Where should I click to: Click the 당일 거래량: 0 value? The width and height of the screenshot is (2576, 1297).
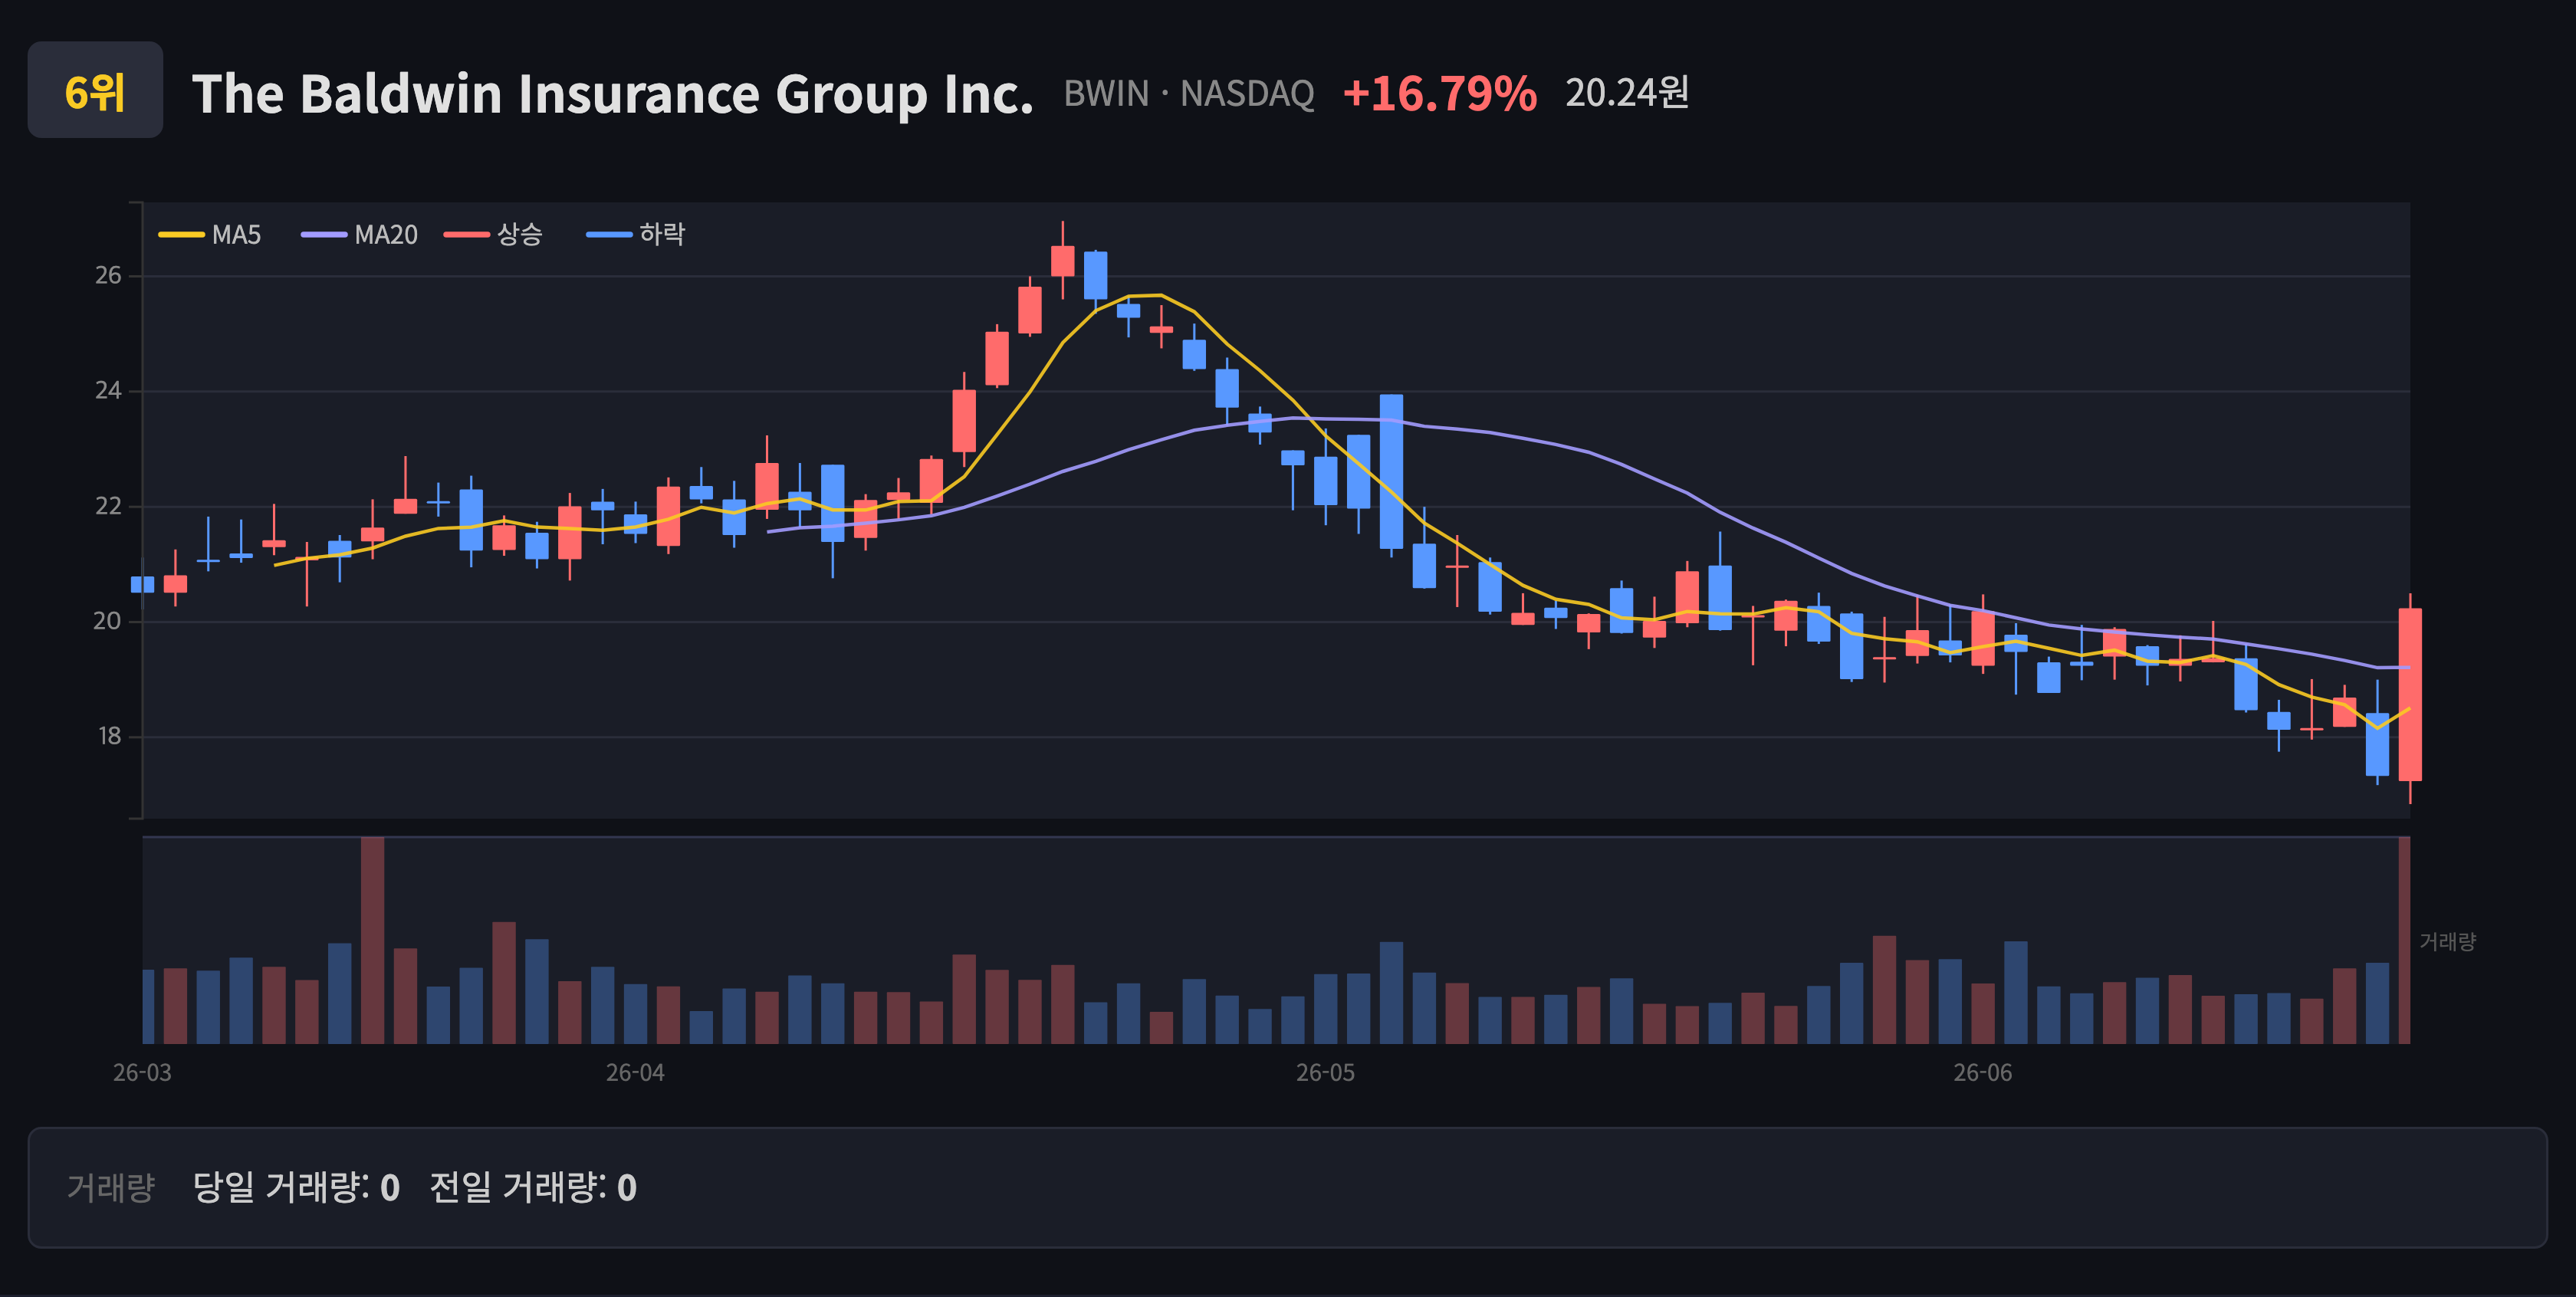tap(296, 1187)
